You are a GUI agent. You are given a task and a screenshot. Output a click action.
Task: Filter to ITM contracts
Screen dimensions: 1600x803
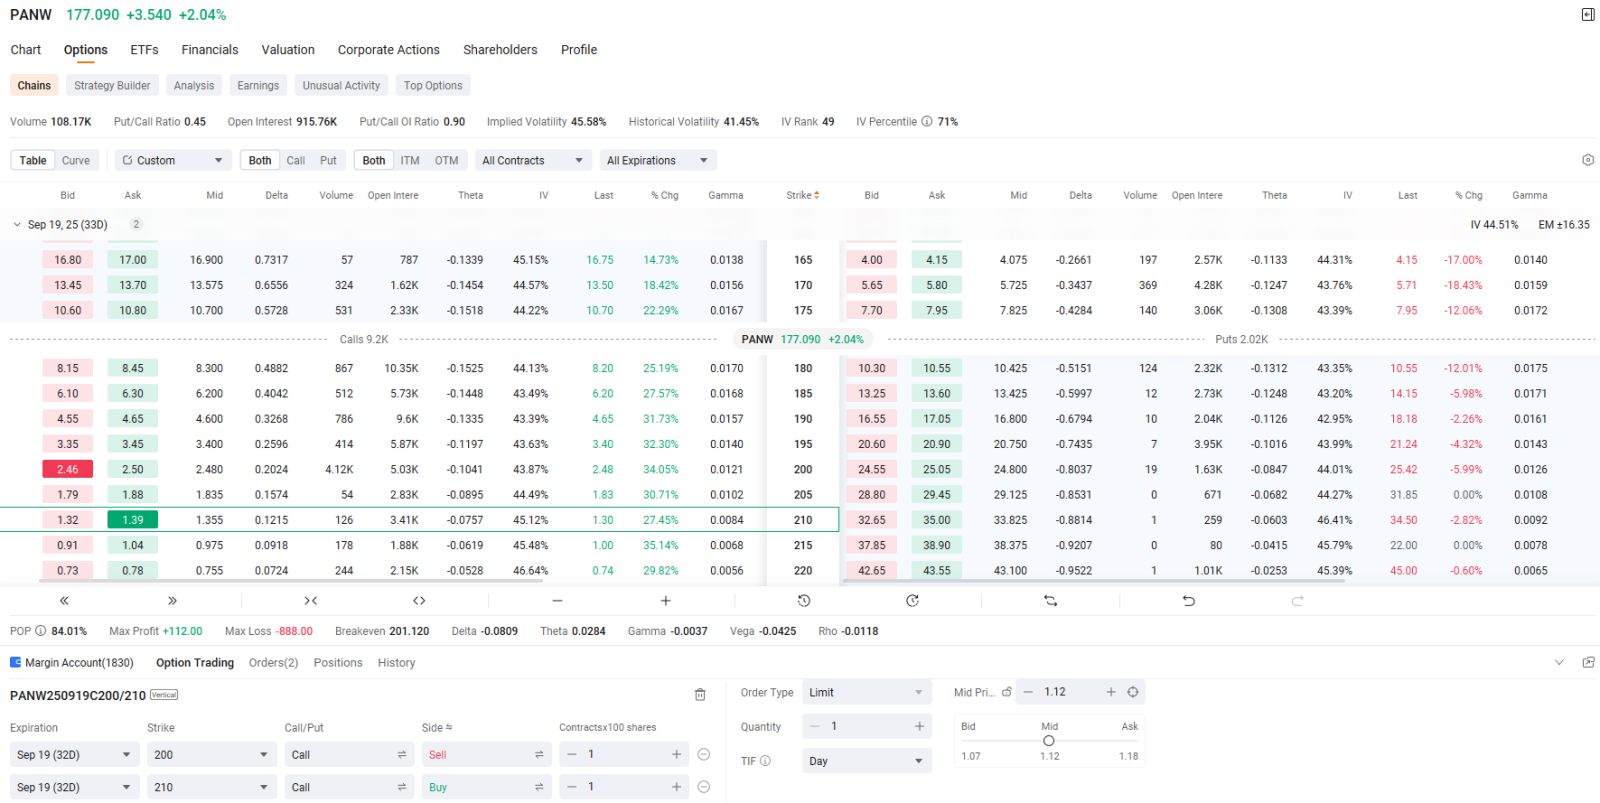click(410, 160)
